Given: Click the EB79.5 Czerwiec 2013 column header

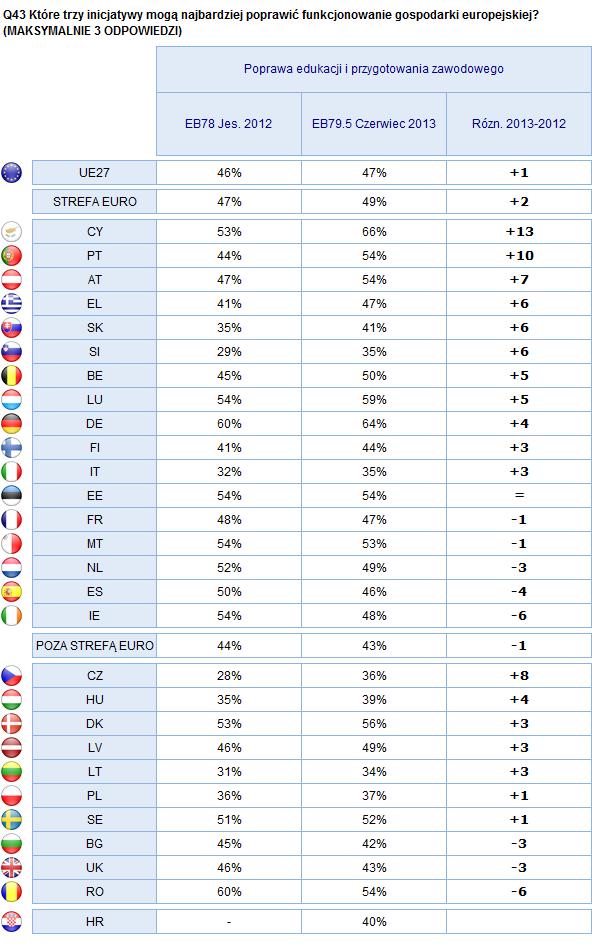Looking at the screenshot, I should [x=374, y=124].
